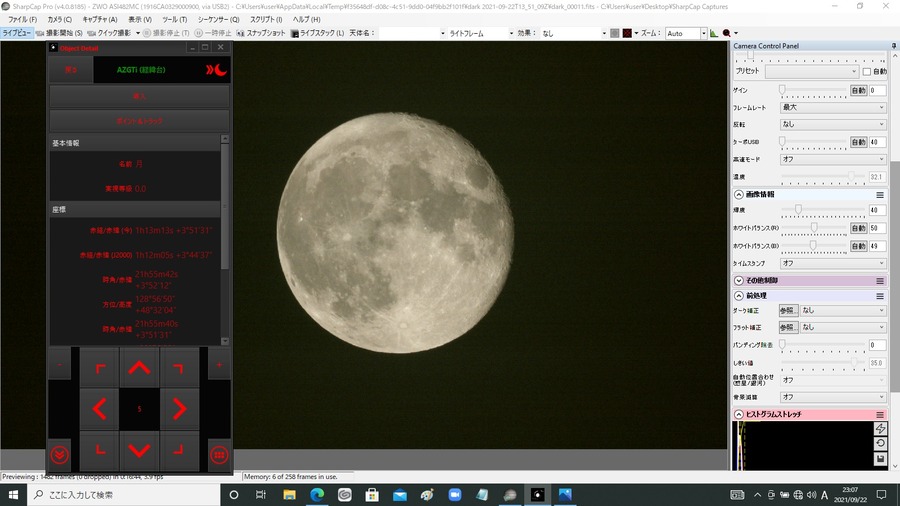The height and width of the screenshot is (506, 900).
Task: Click the histogram auto-stretch lightning icon
Action: tap(880, 428)
